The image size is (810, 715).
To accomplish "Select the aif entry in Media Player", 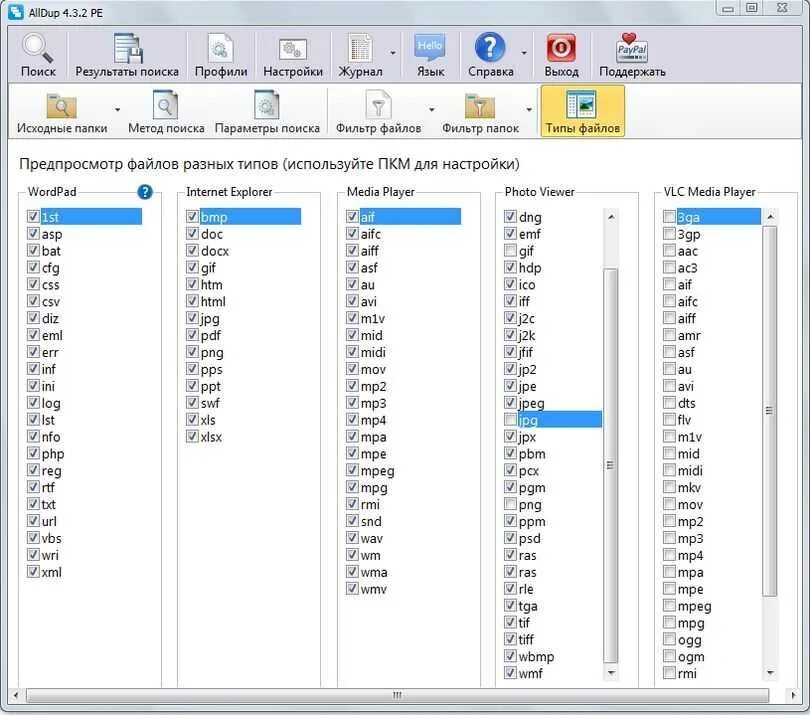I will 410,217.
